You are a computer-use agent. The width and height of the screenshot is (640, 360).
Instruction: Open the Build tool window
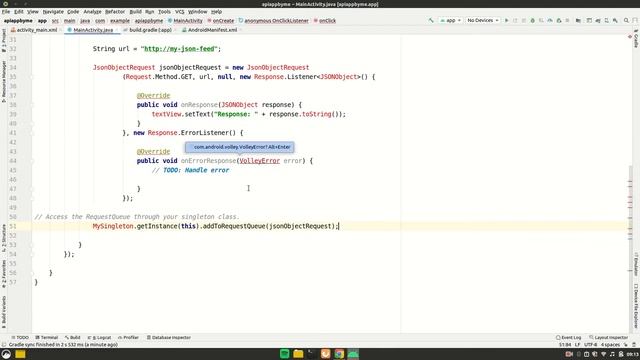[73, 338]
